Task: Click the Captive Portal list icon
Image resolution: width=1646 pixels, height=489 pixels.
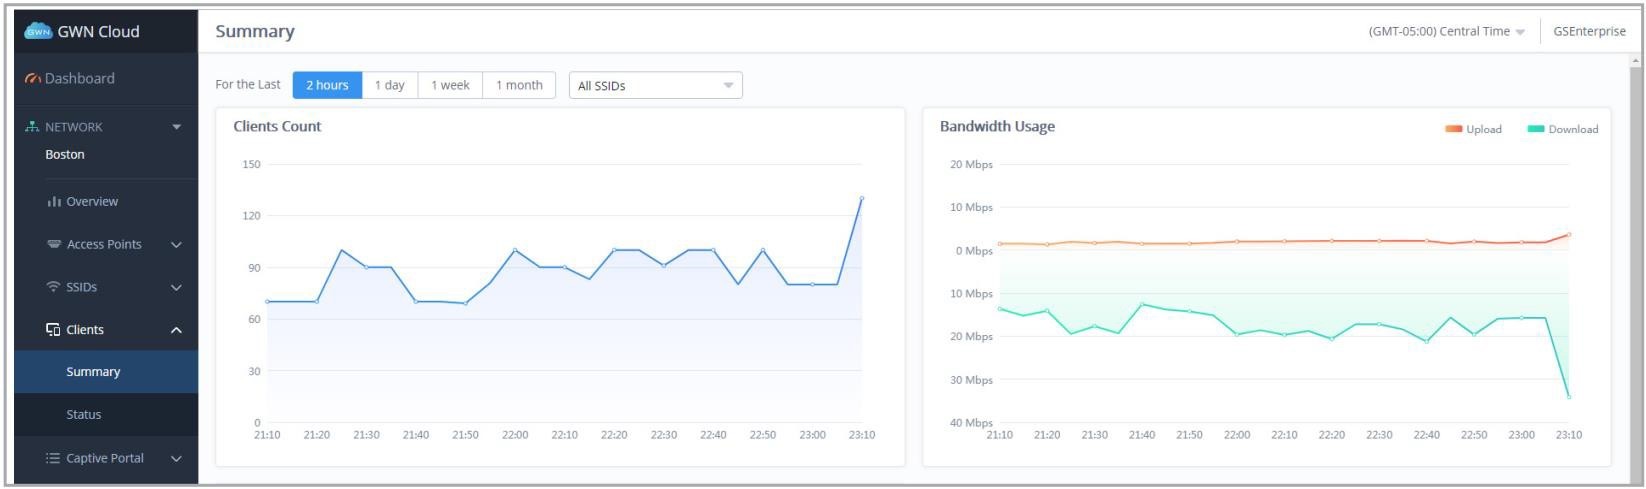Action: 53,458
